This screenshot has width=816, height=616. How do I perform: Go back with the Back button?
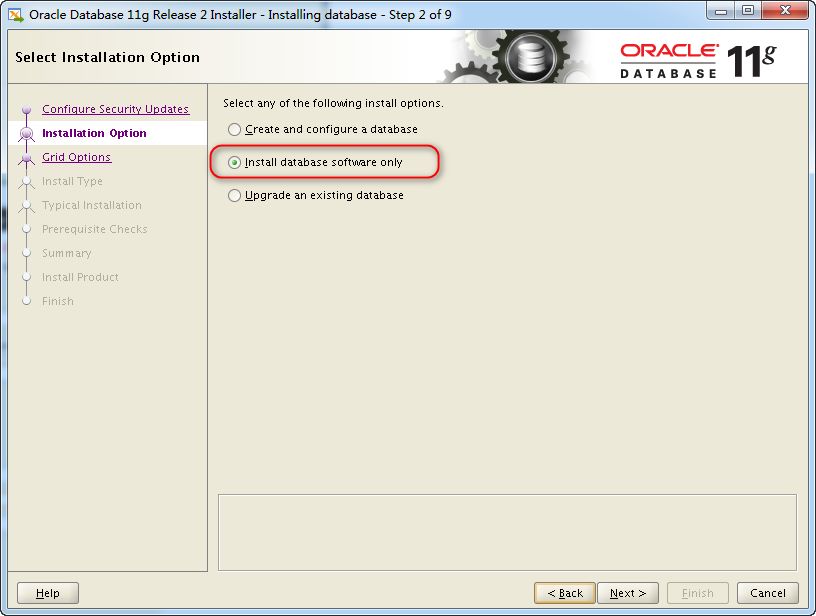(x=565, y=593)
